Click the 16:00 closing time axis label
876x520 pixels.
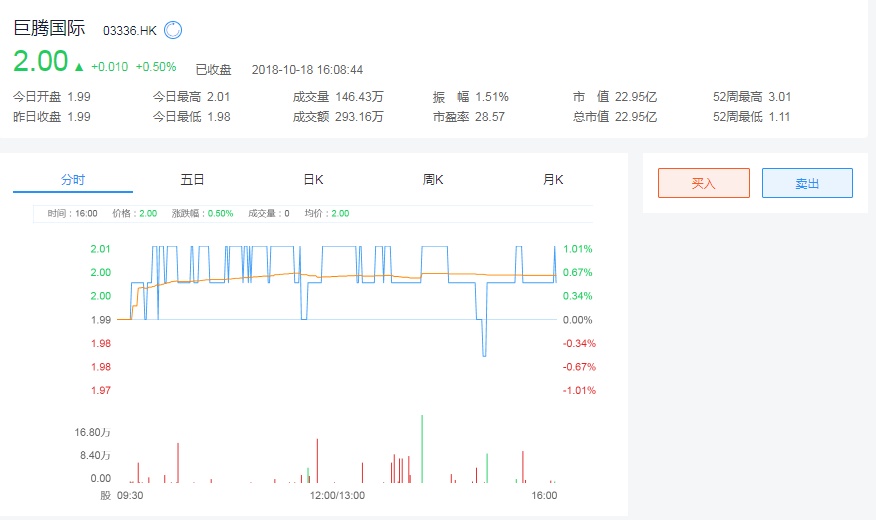[544, 495]
